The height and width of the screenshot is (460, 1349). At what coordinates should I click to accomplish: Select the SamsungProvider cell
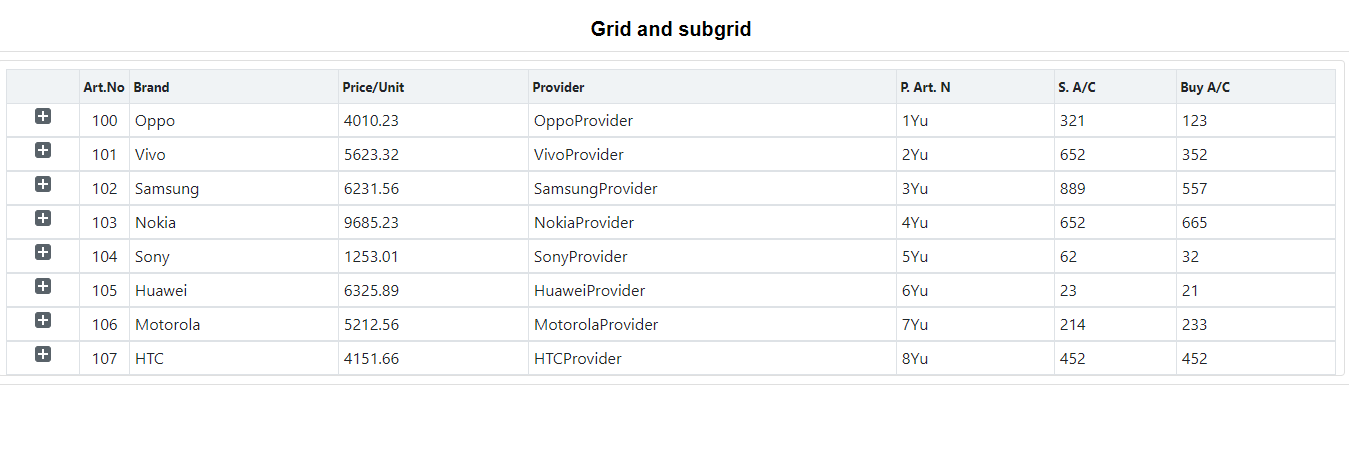(595, 189)
